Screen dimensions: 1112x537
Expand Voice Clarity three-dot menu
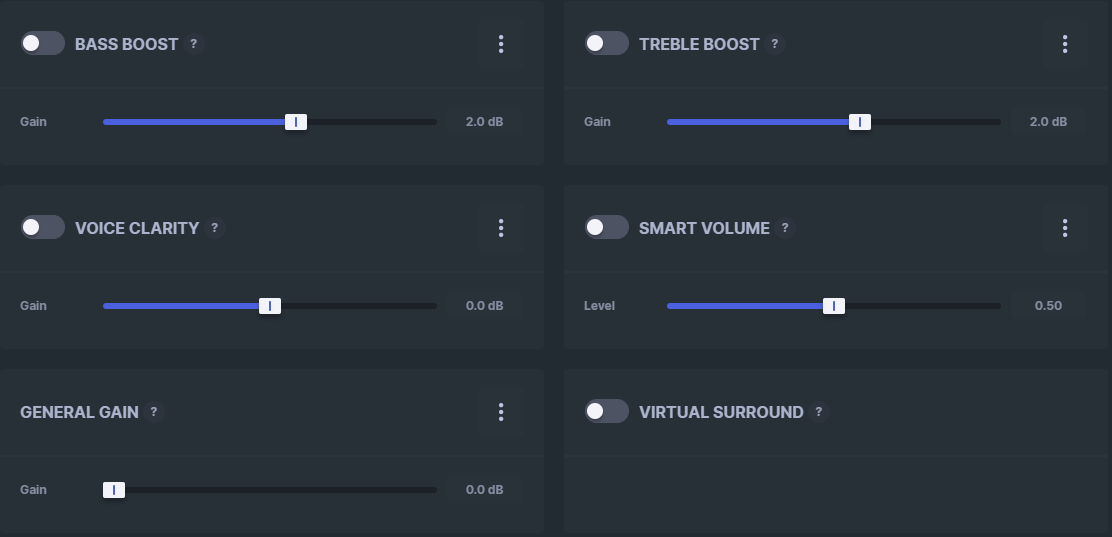[x=501, y=228]
